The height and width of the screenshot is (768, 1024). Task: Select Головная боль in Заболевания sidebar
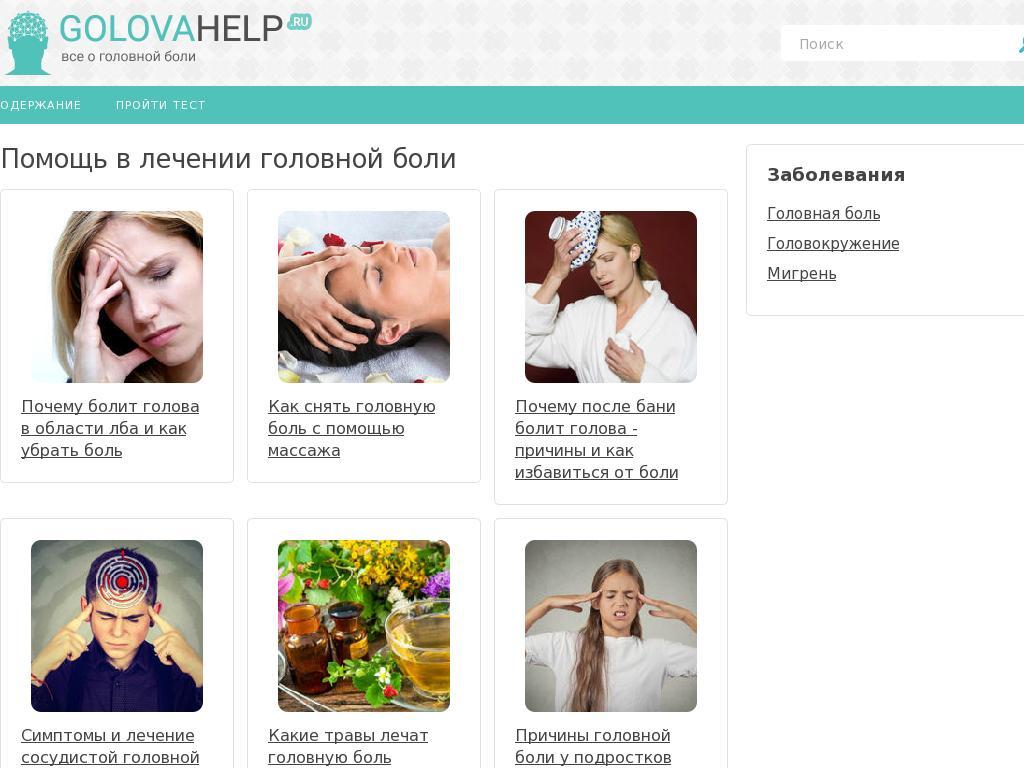[824, 214]
